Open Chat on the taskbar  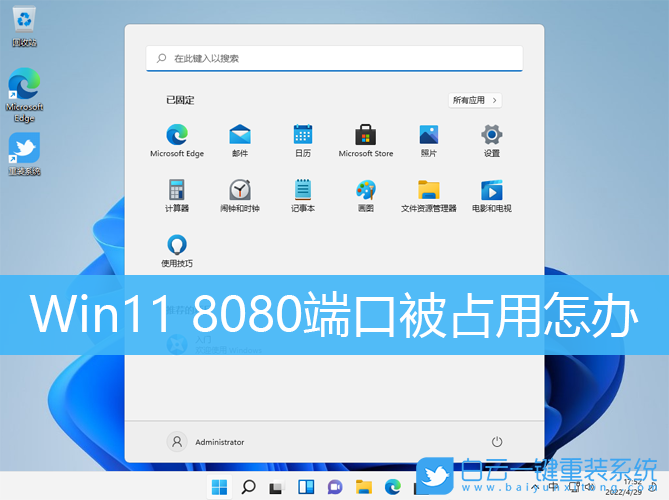[335, 487]
